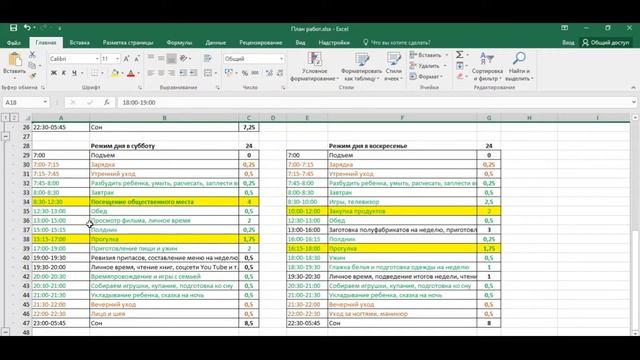Collapse the ribbon with chevron arrow
Viewport: 640px width, 360px height.
pos(633,87)
